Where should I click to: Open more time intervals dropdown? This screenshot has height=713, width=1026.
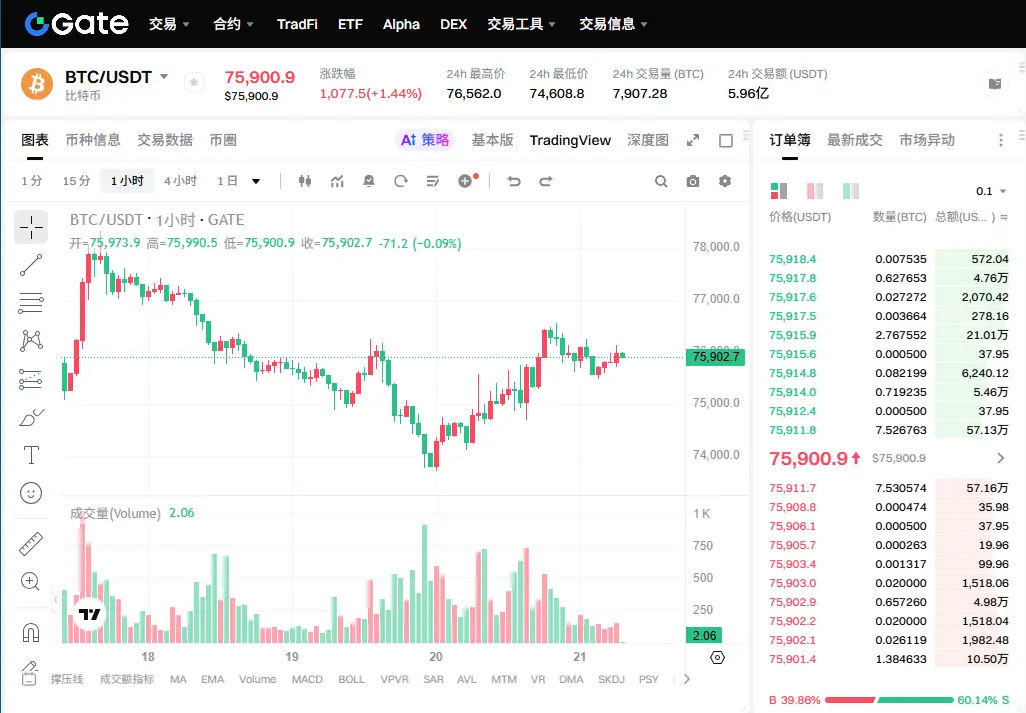click(256, 181)
